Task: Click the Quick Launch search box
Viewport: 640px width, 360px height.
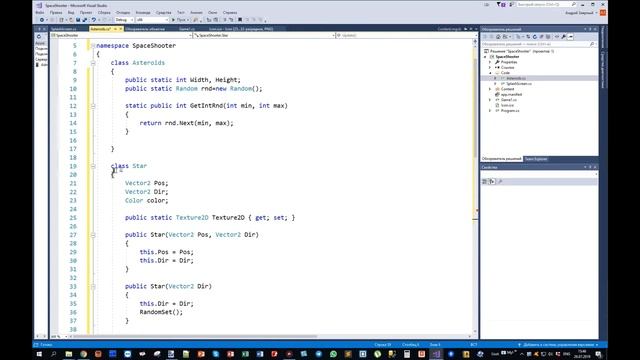Action: (x=547, y=4)
